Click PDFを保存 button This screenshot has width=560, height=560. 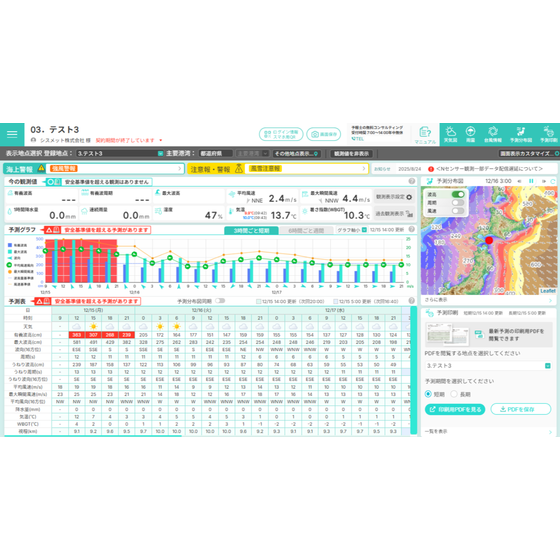[x=521, y=409]
